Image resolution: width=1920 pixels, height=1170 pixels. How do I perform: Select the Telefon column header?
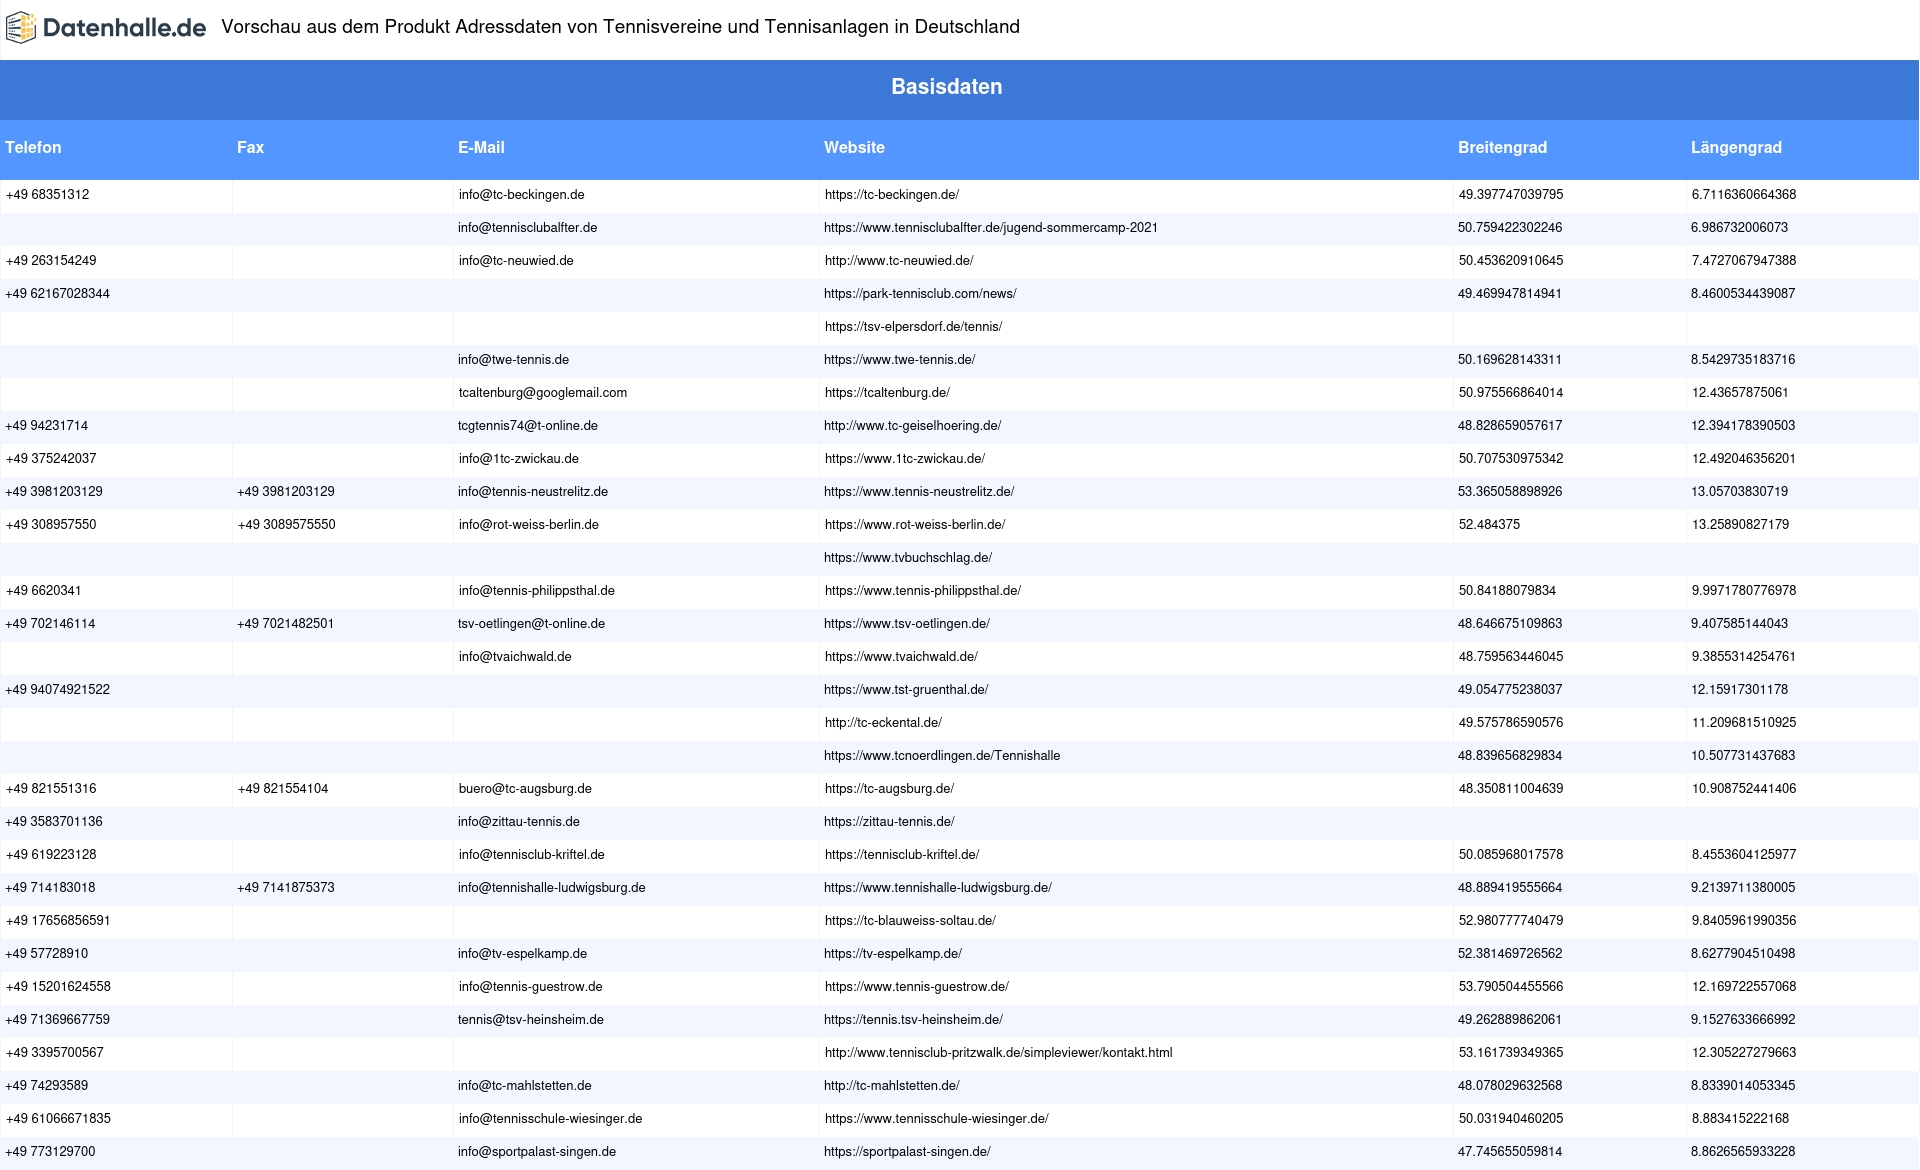pyautogui.click(x=33, y=147)
